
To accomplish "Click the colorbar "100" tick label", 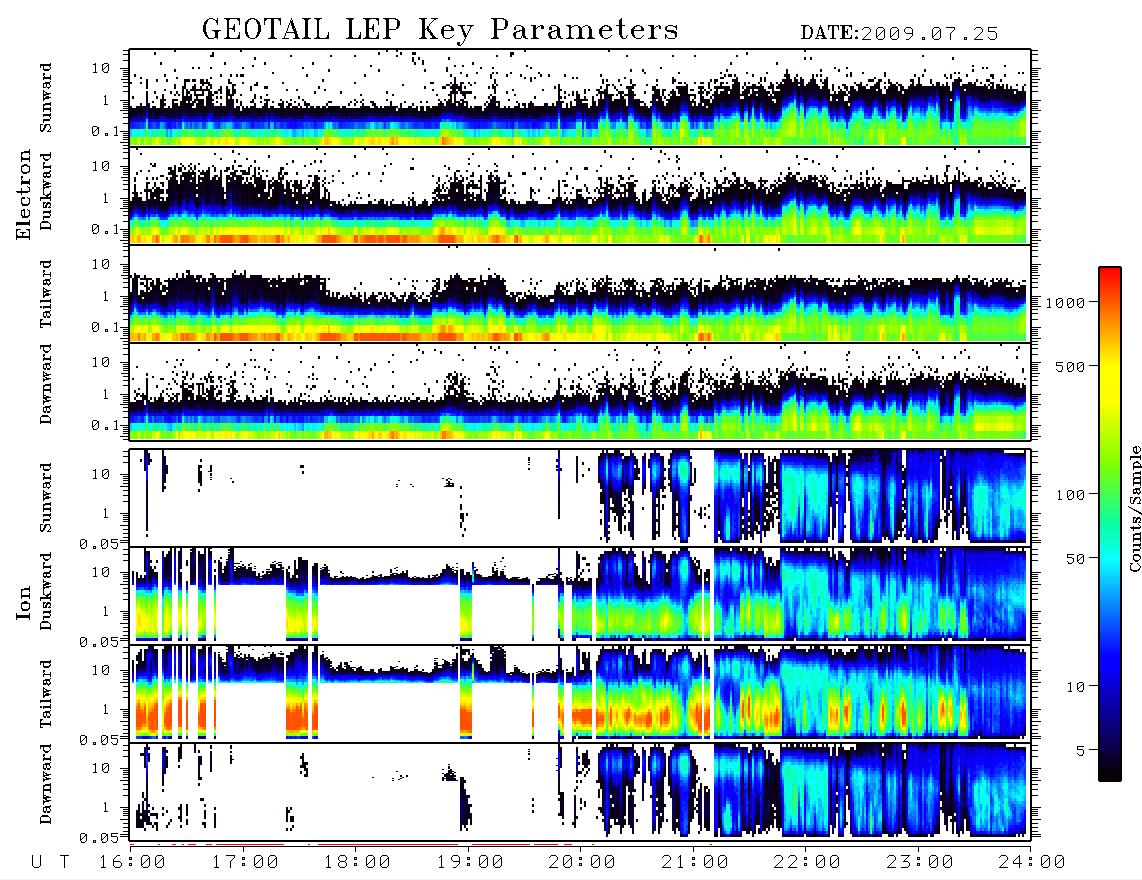I will click(x=1070, y=495).
